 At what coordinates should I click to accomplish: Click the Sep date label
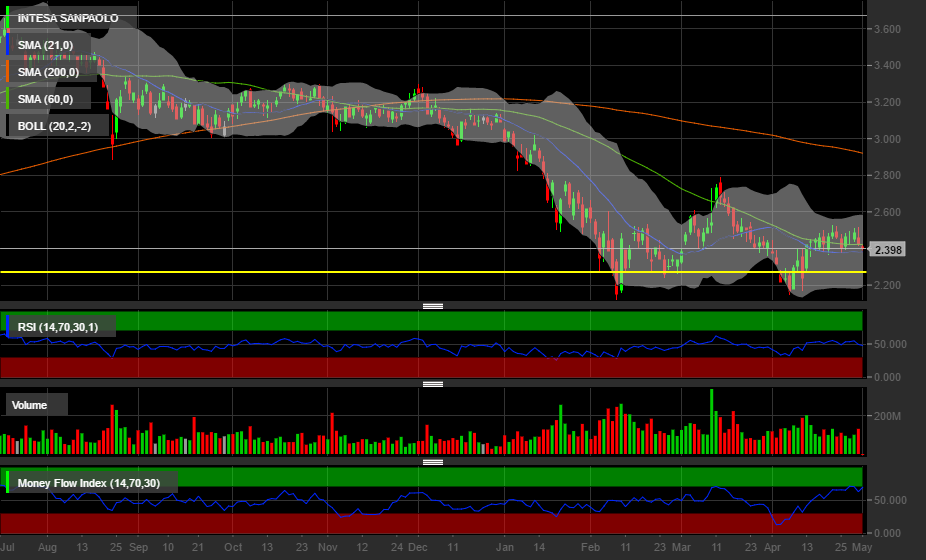138,548
